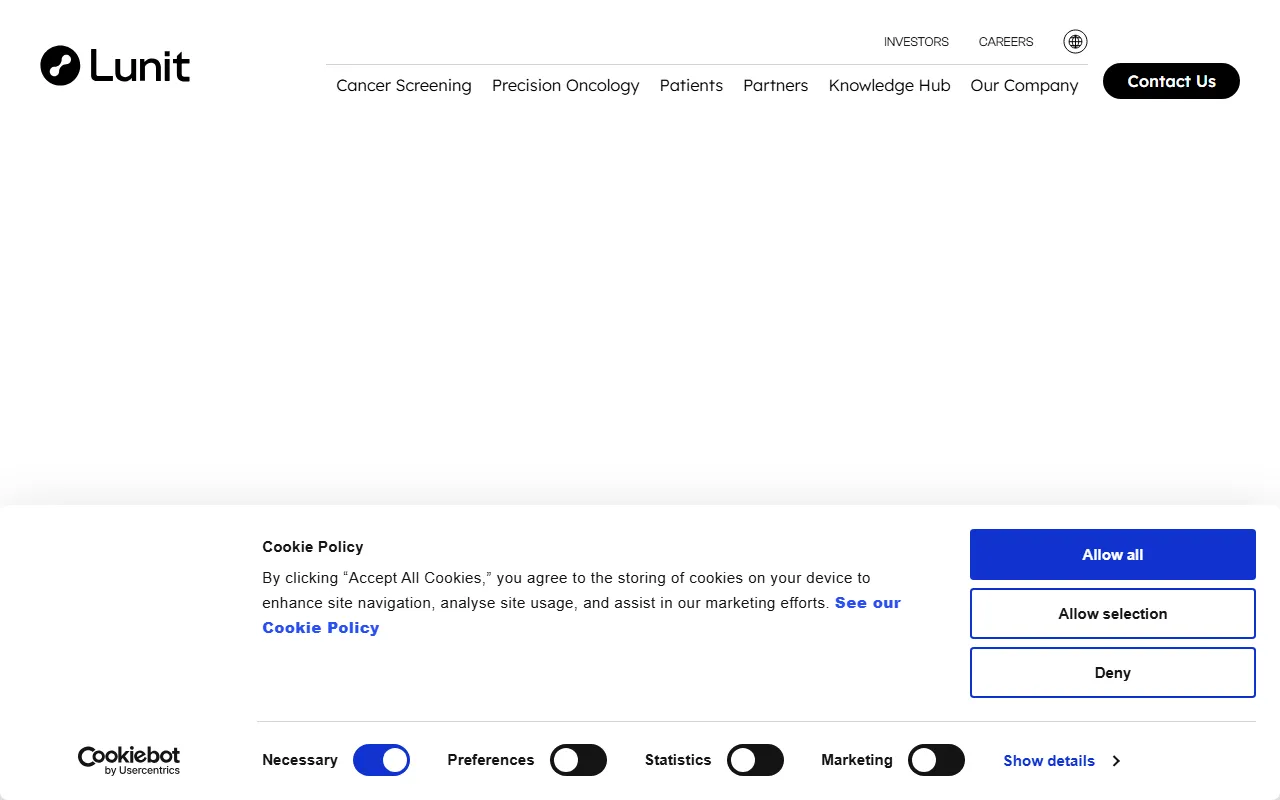
Task: Open the Partners page
Action: [775, 86]
